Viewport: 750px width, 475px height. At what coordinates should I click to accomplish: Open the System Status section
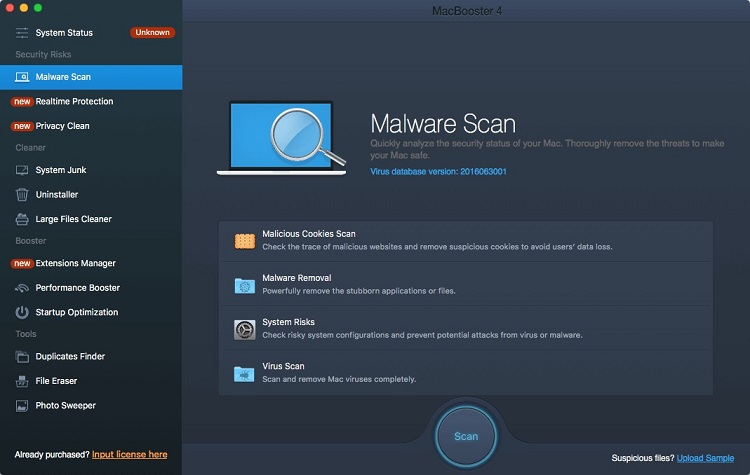tap(91, 33)
